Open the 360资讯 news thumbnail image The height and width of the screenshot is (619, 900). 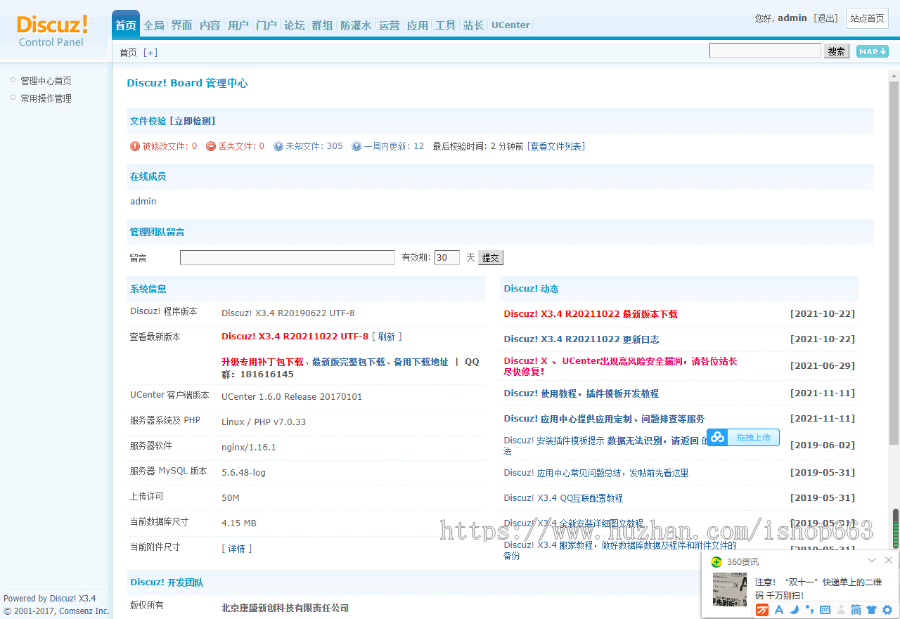[x=730, y=589]
